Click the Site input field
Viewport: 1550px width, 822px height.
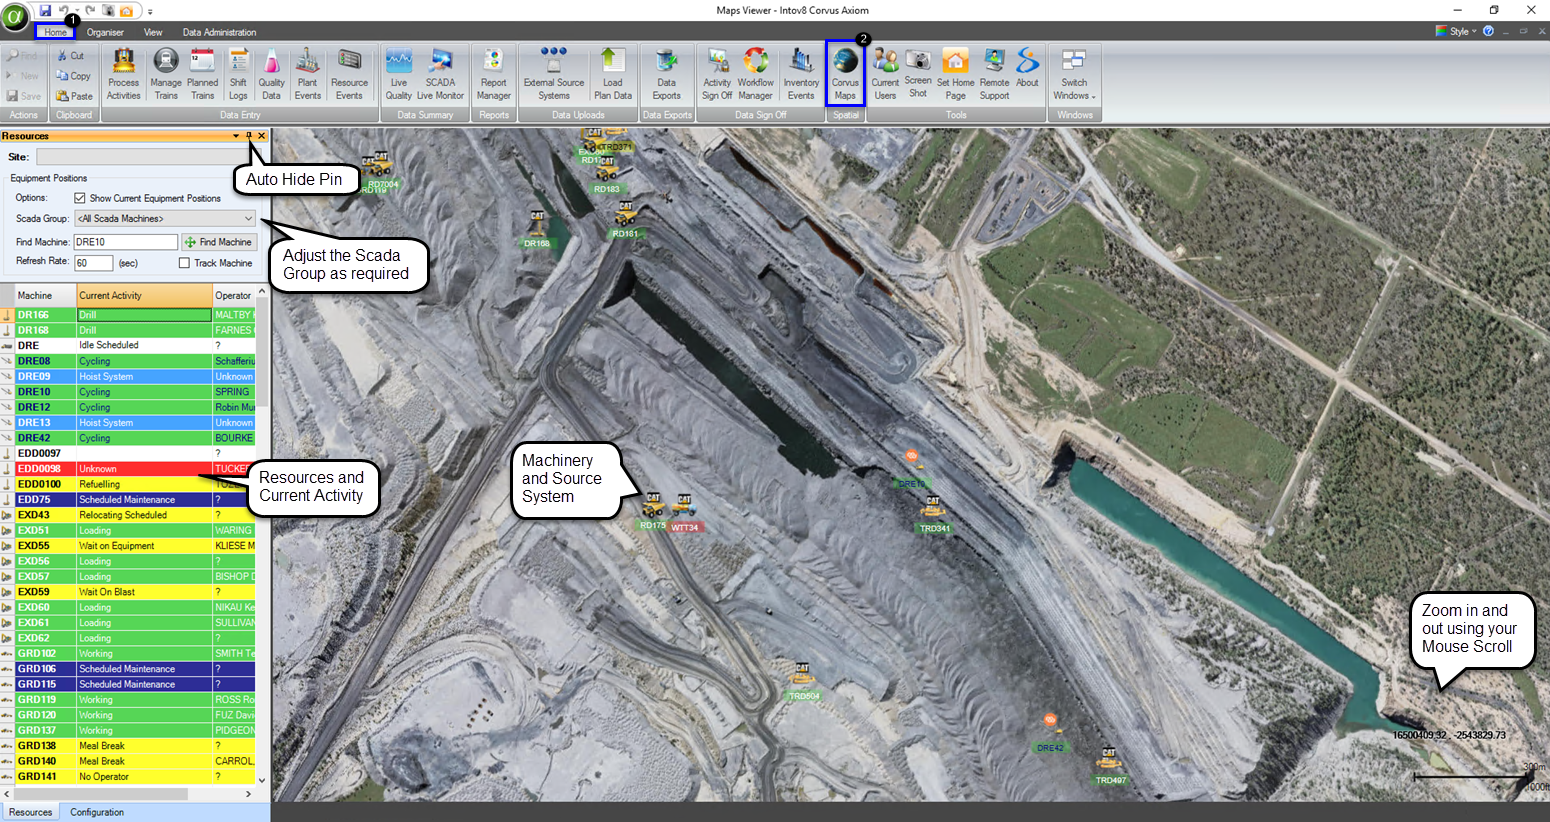point(147,157)
